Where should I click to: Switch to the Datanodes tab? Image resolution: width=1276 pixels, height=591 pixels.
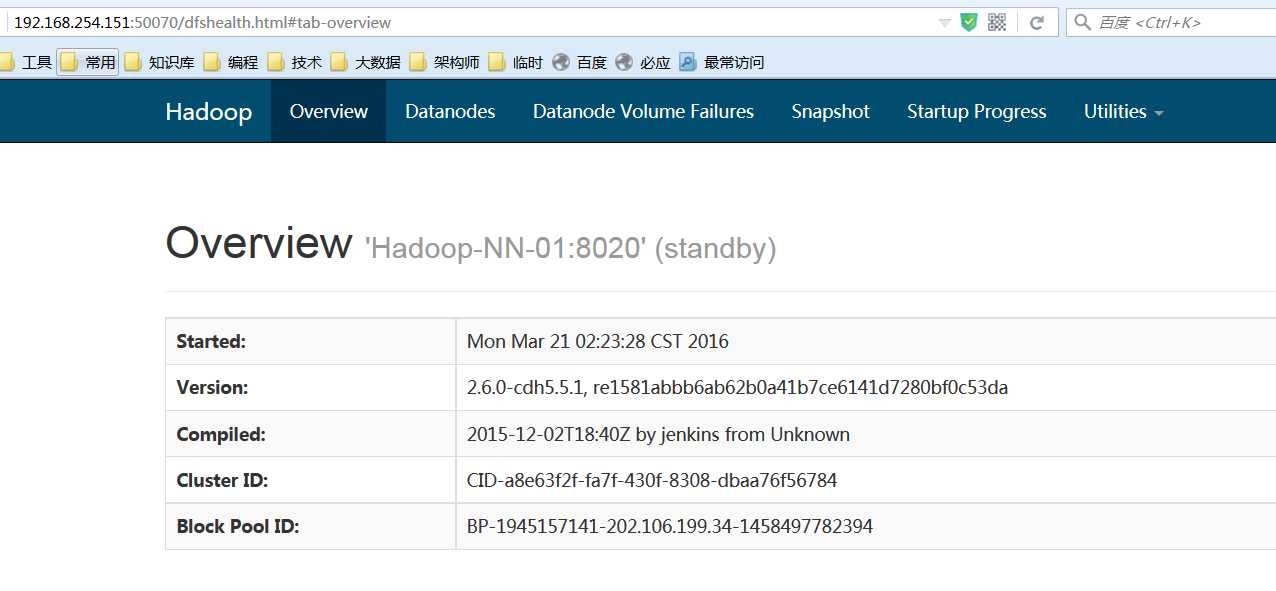click(450, 112)
